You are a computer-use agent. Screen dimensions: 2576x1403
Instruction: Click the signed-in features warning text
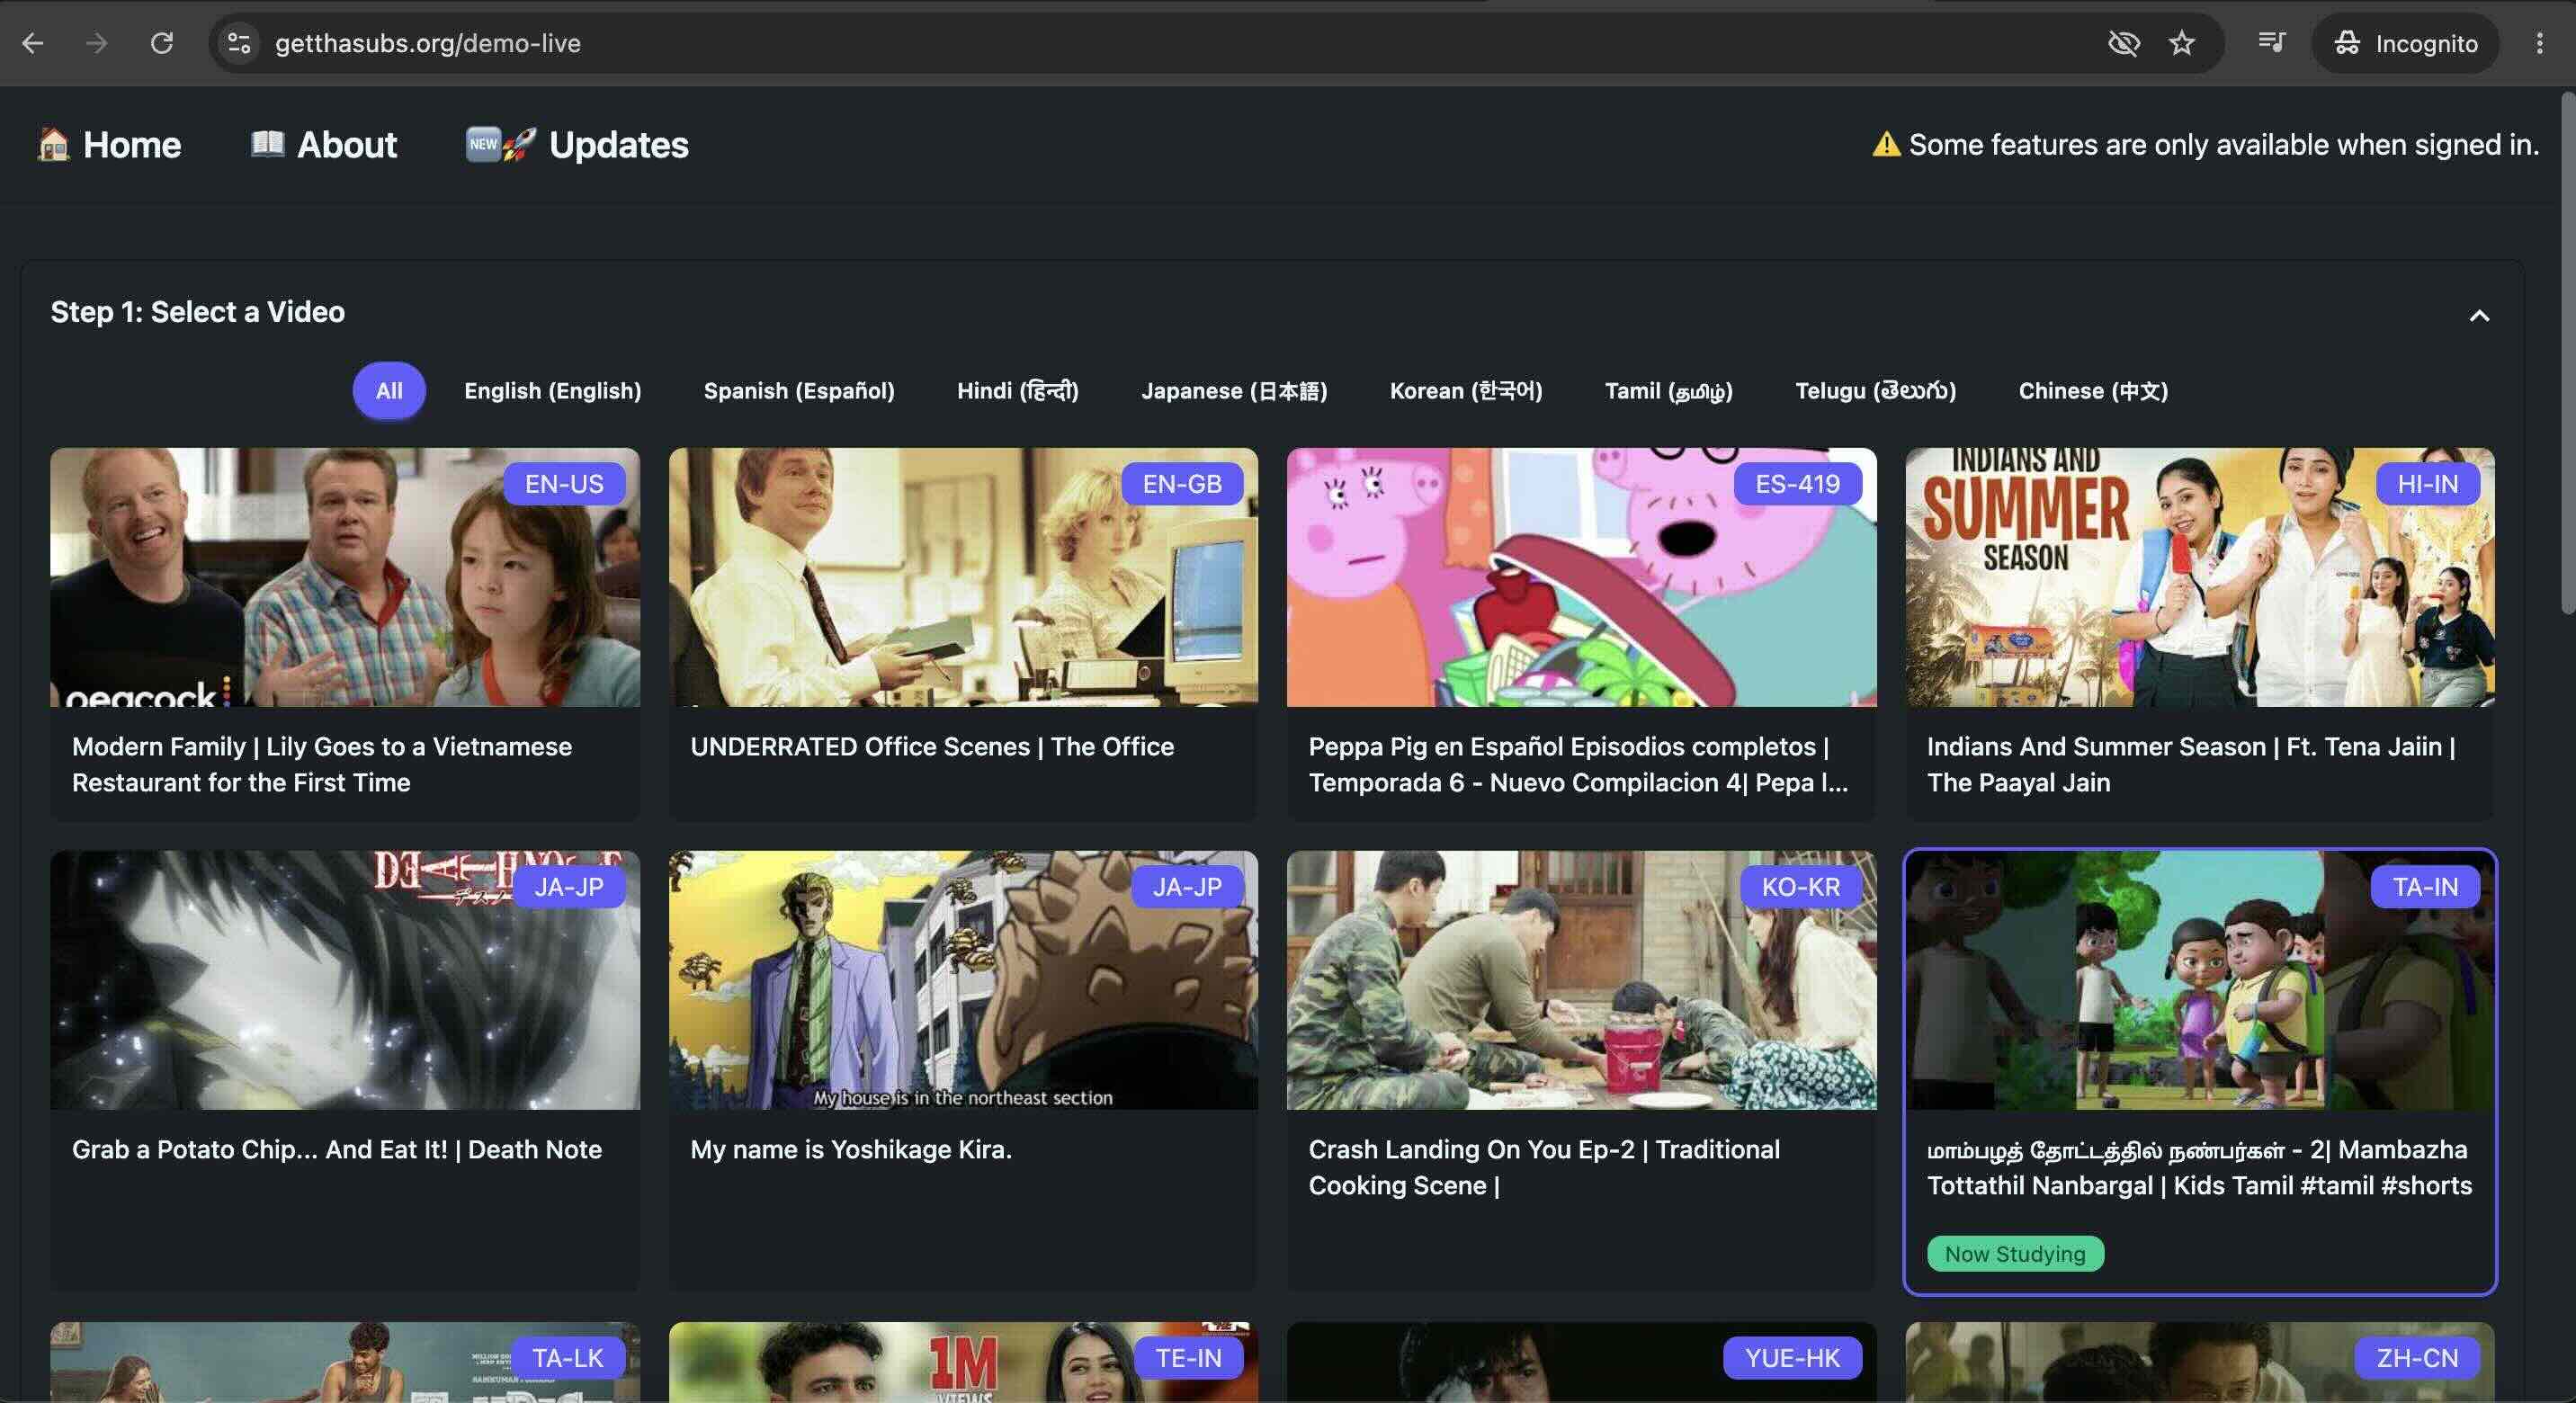click(x=2224, y=145)
